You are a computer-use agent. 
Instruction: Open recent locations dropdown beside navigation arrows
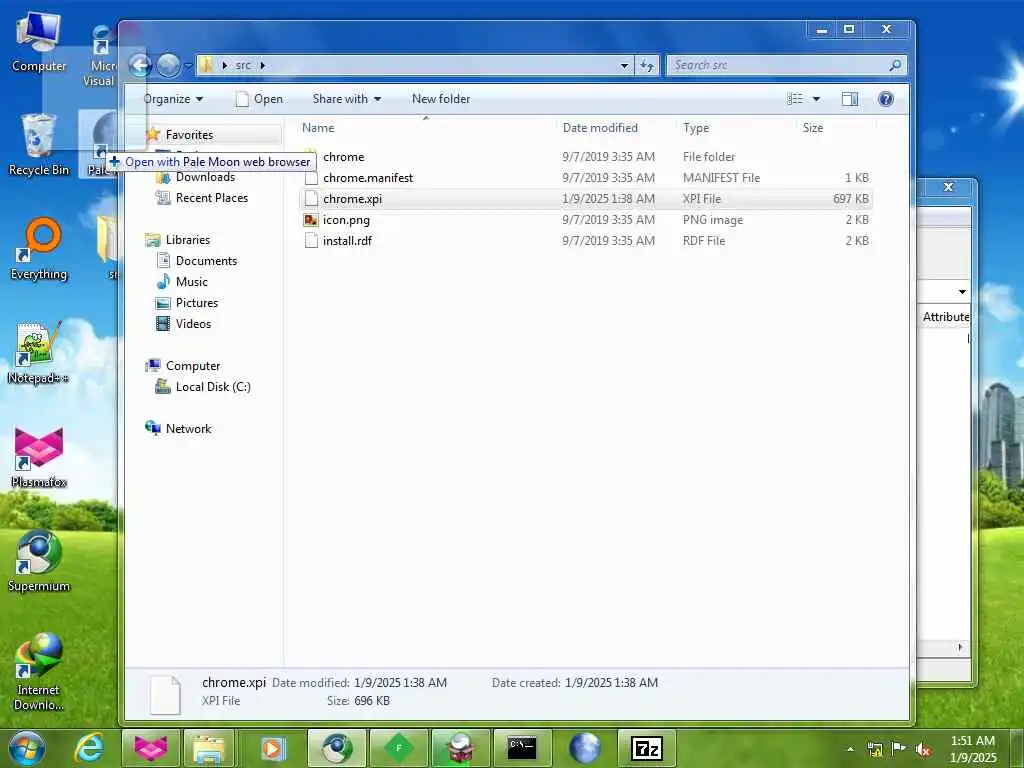[x=188, y=66]
